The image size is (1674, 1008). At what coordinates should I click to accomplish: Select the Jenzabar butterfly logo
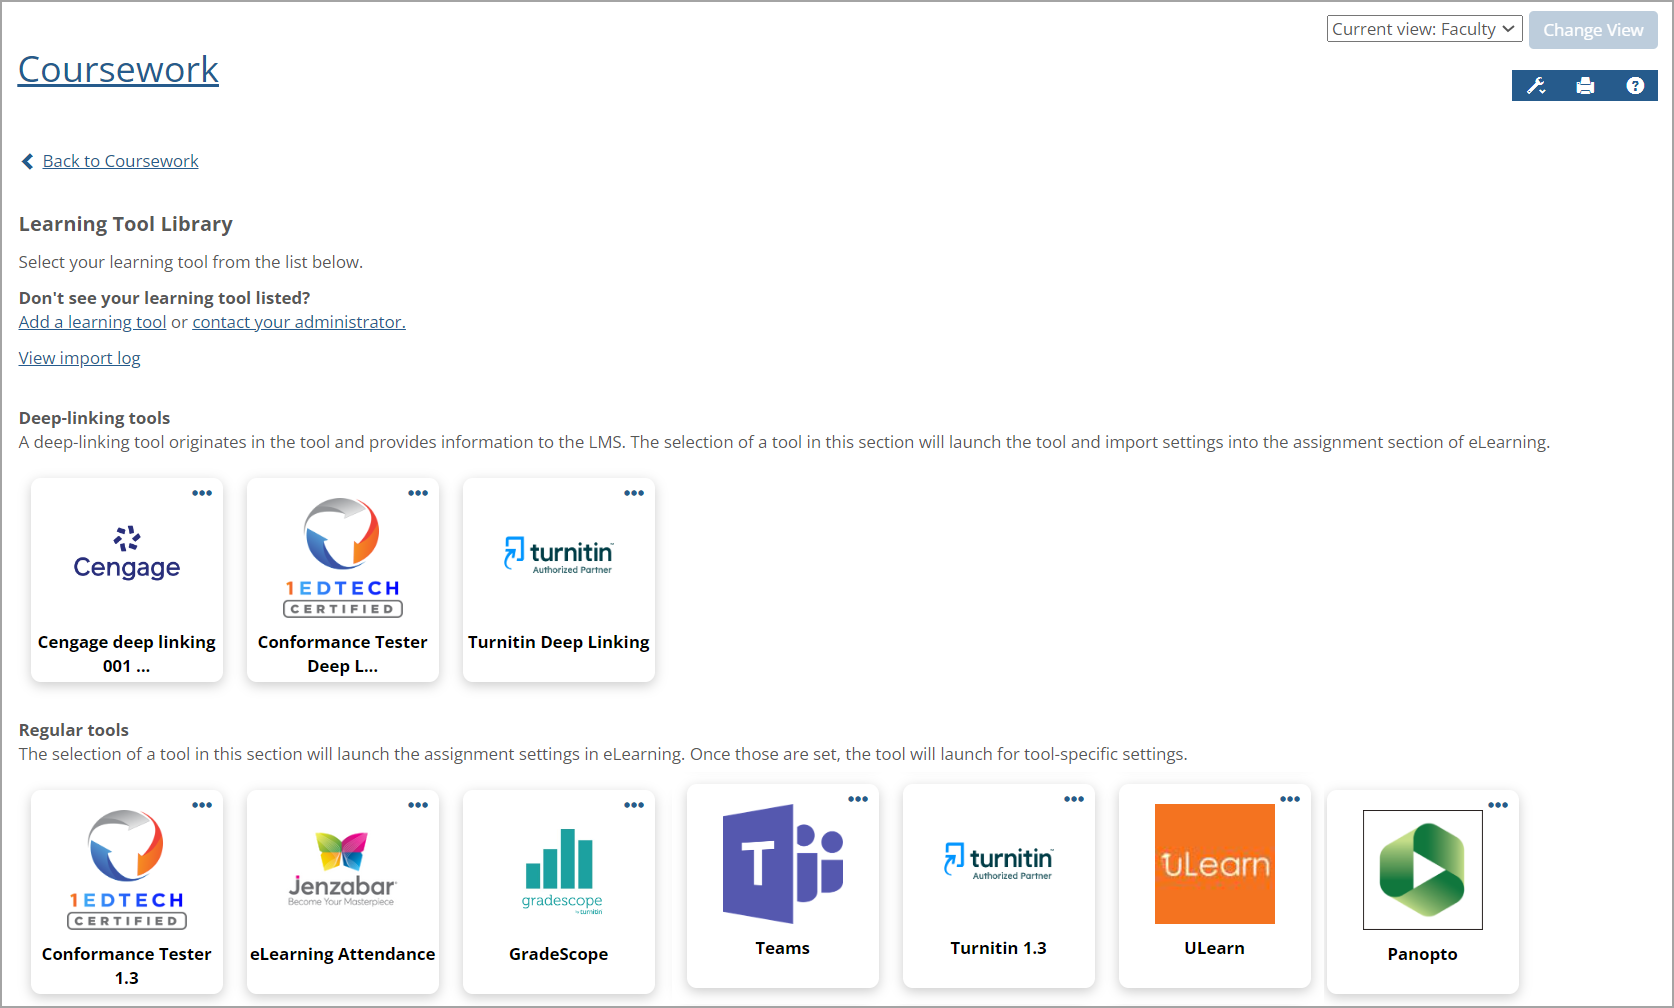point(342,869)
